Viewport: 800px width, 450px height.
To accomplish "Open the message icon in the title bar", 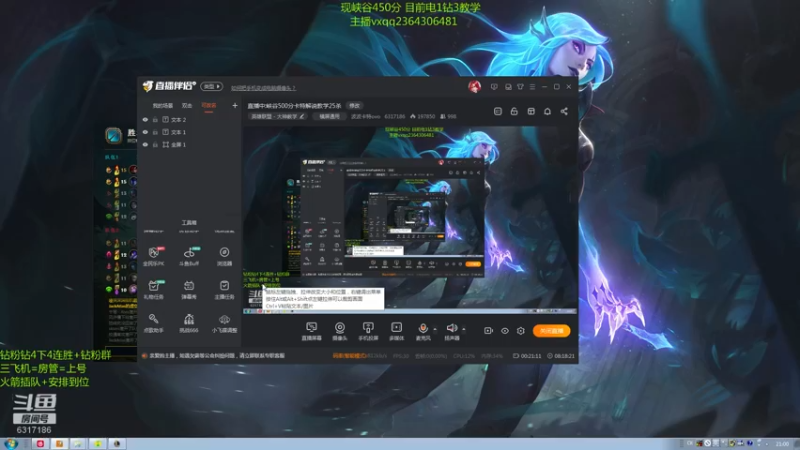I will point(494,87).
